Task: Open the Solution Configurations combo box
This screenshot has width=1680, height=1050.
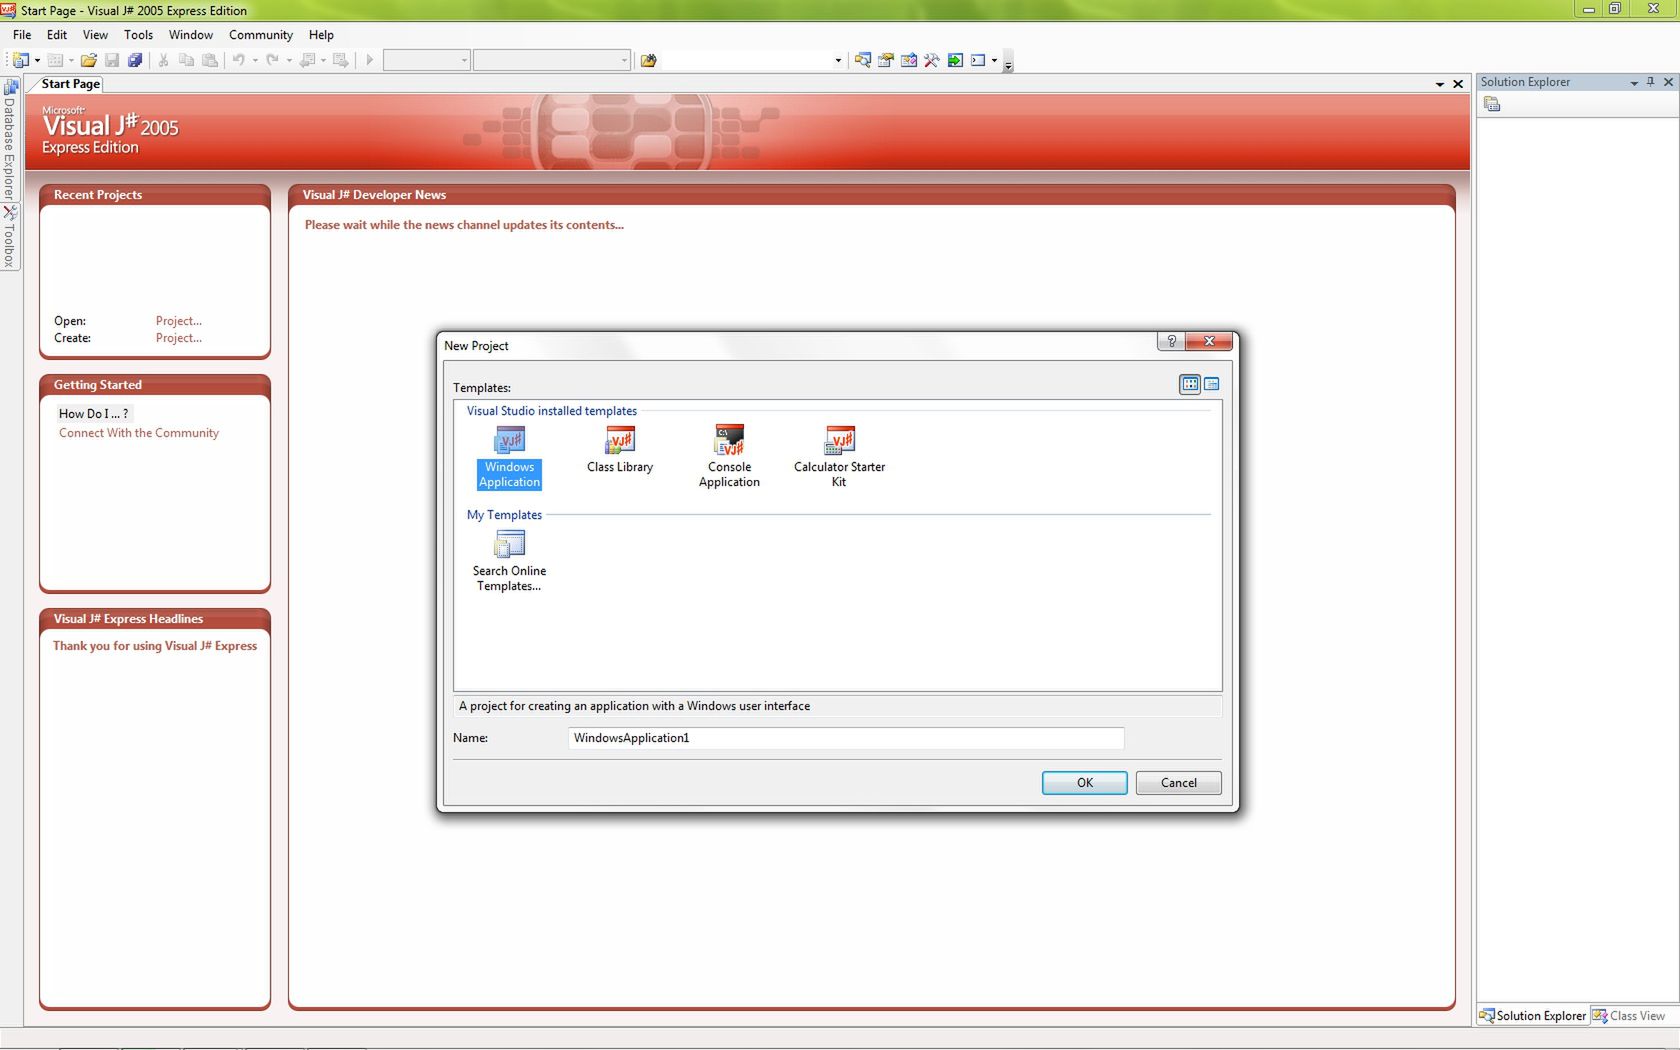Action: tap(427, 60)
